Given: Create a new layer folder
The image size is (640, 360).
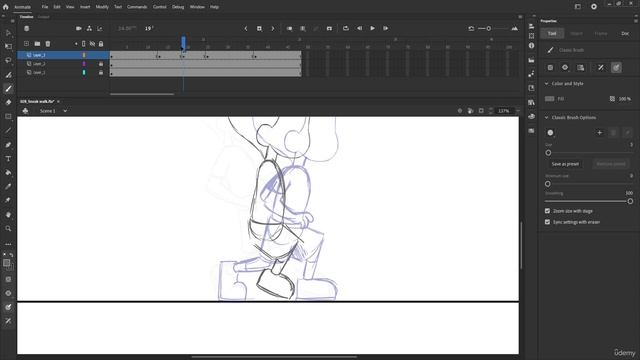Looking at the screenshot, I should pos(37,44).
